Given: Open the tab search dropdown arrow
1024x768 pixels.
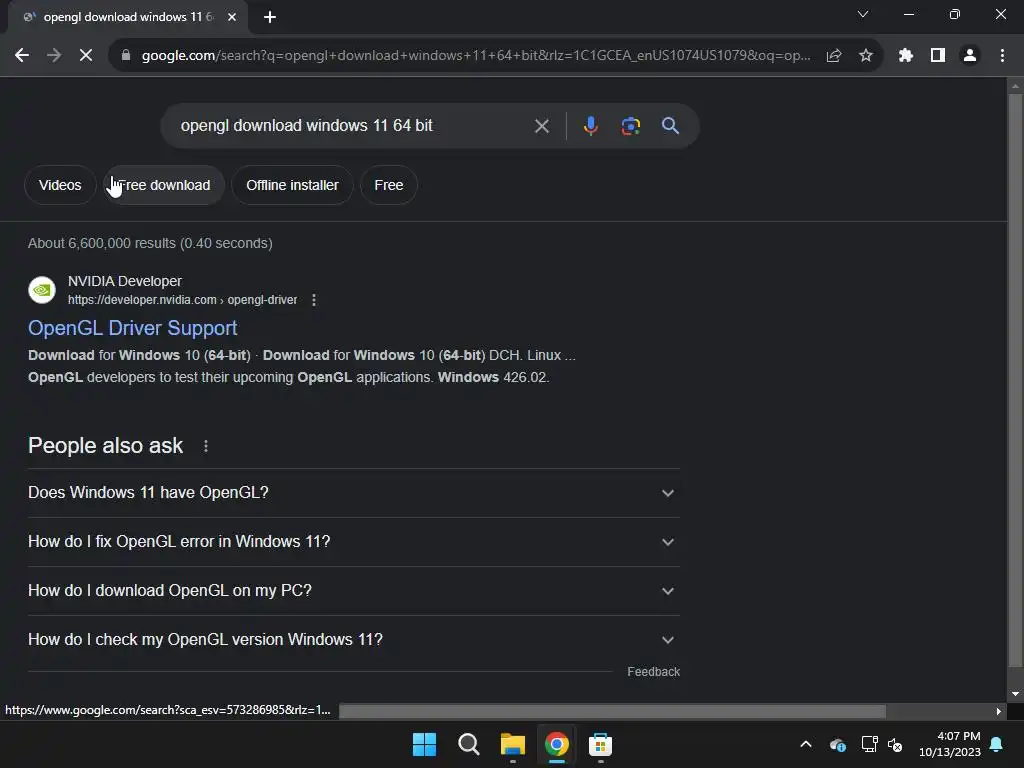Looking at the screenshot, I should pyautogui.click(x=863, y=14).
